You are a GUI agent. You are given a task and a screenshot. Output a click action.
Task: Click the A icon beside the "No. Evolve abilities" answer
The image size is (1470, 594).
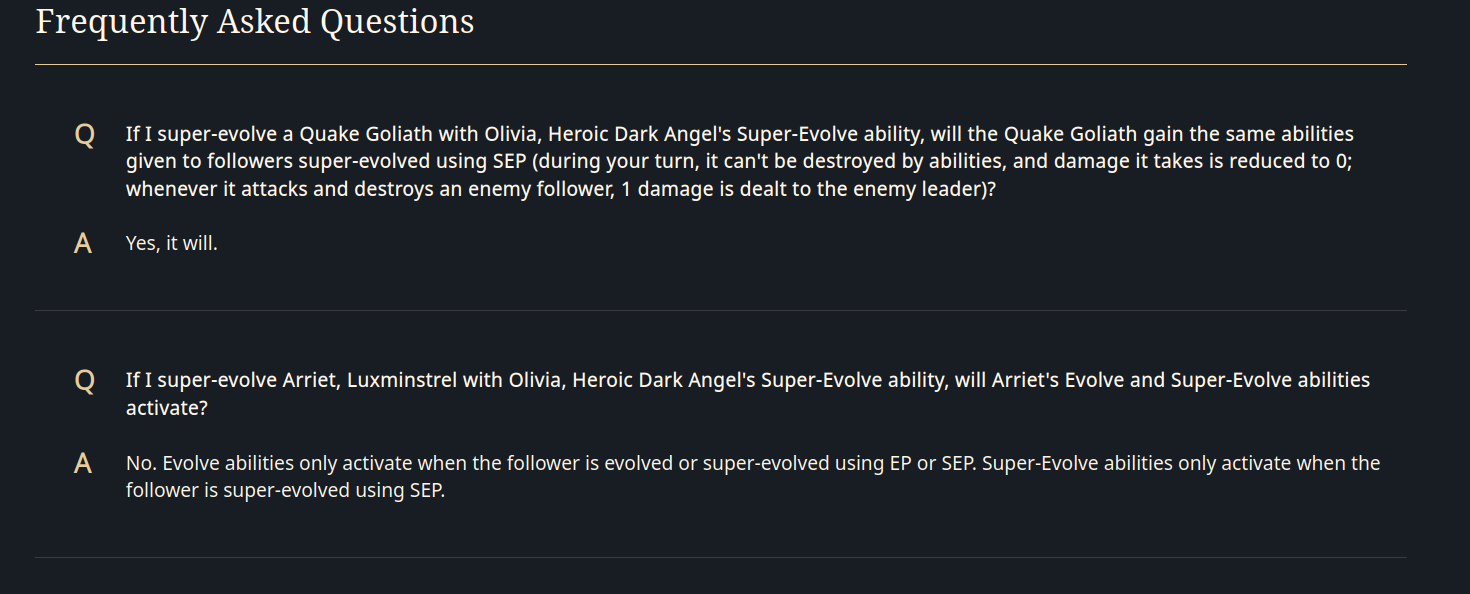tap(83, 464)
